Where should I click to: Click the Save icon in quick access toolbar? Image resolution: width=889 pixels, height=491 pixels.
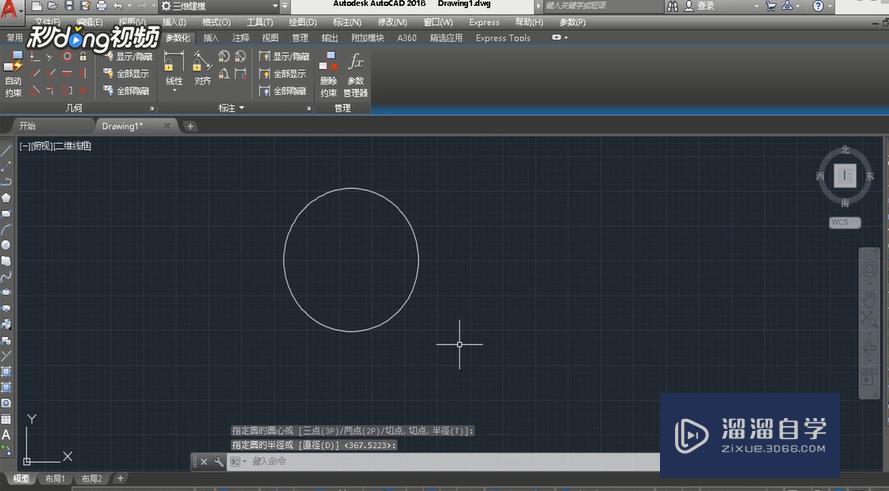[69, 6]
